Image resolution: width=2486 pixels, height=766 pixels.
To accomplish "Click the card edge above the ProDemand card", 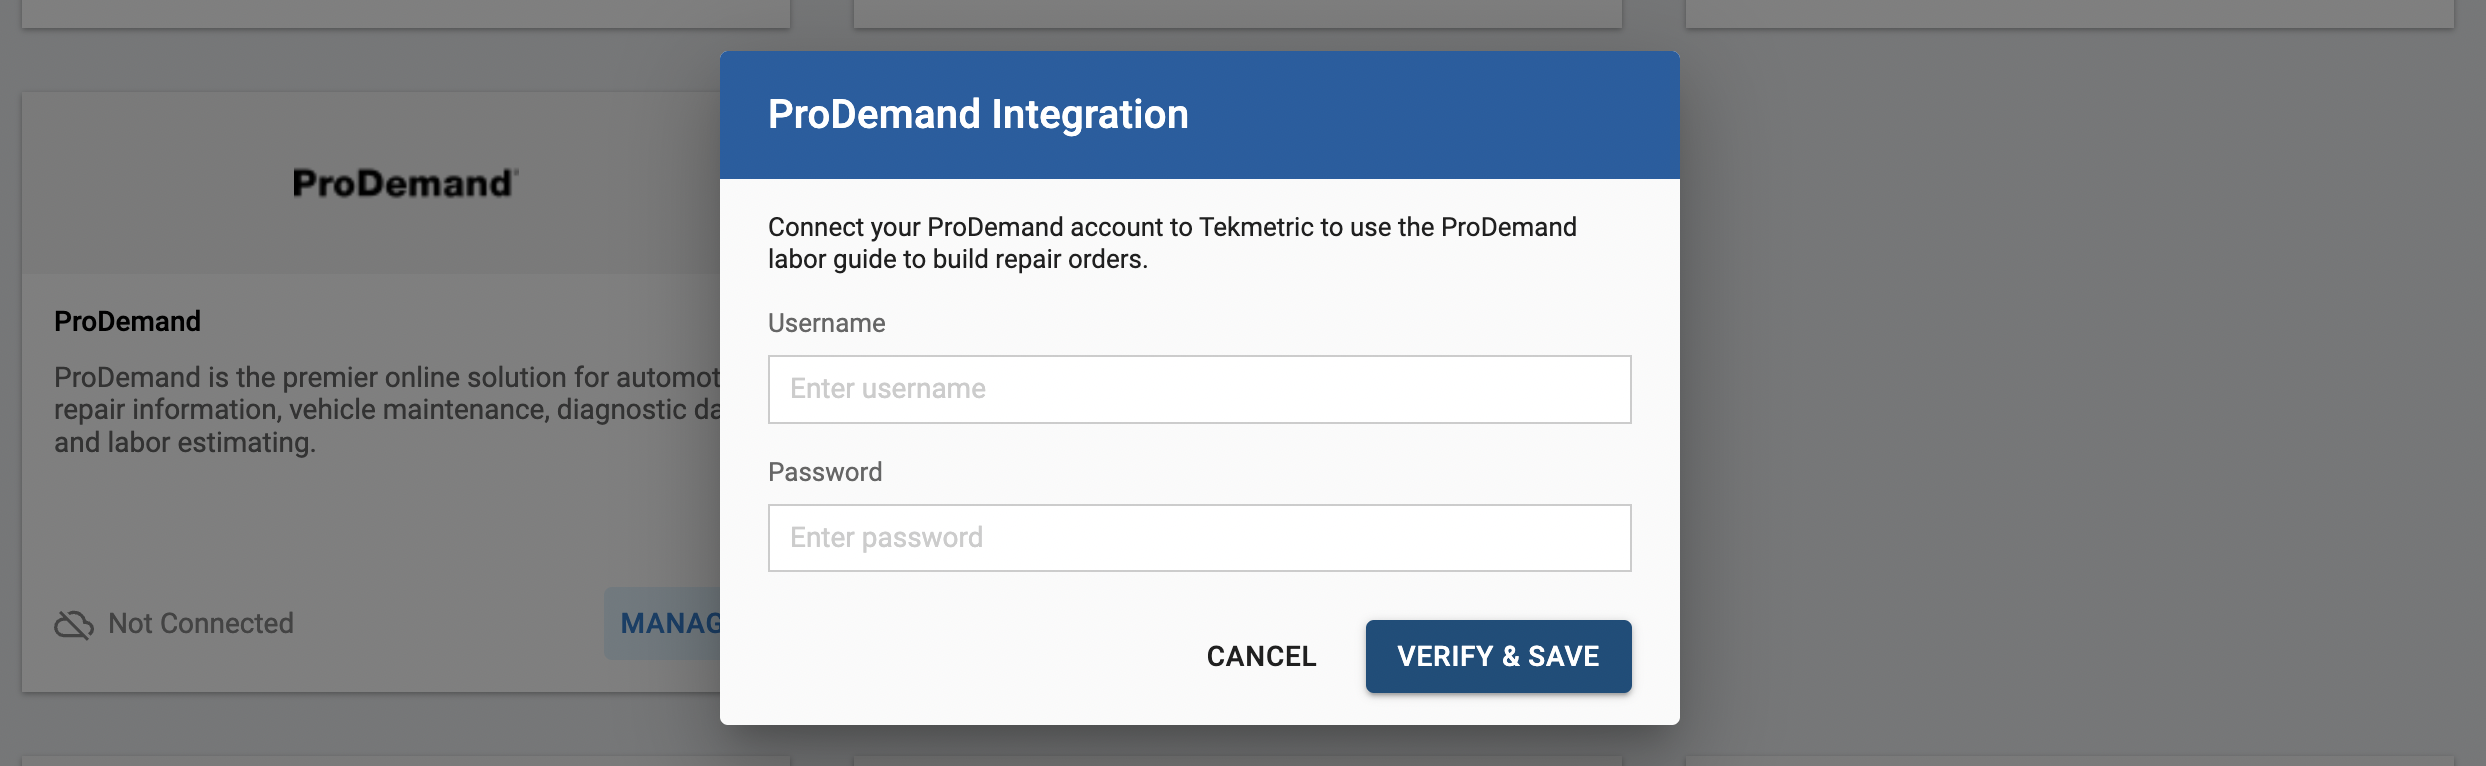I will tap(405, 12).
